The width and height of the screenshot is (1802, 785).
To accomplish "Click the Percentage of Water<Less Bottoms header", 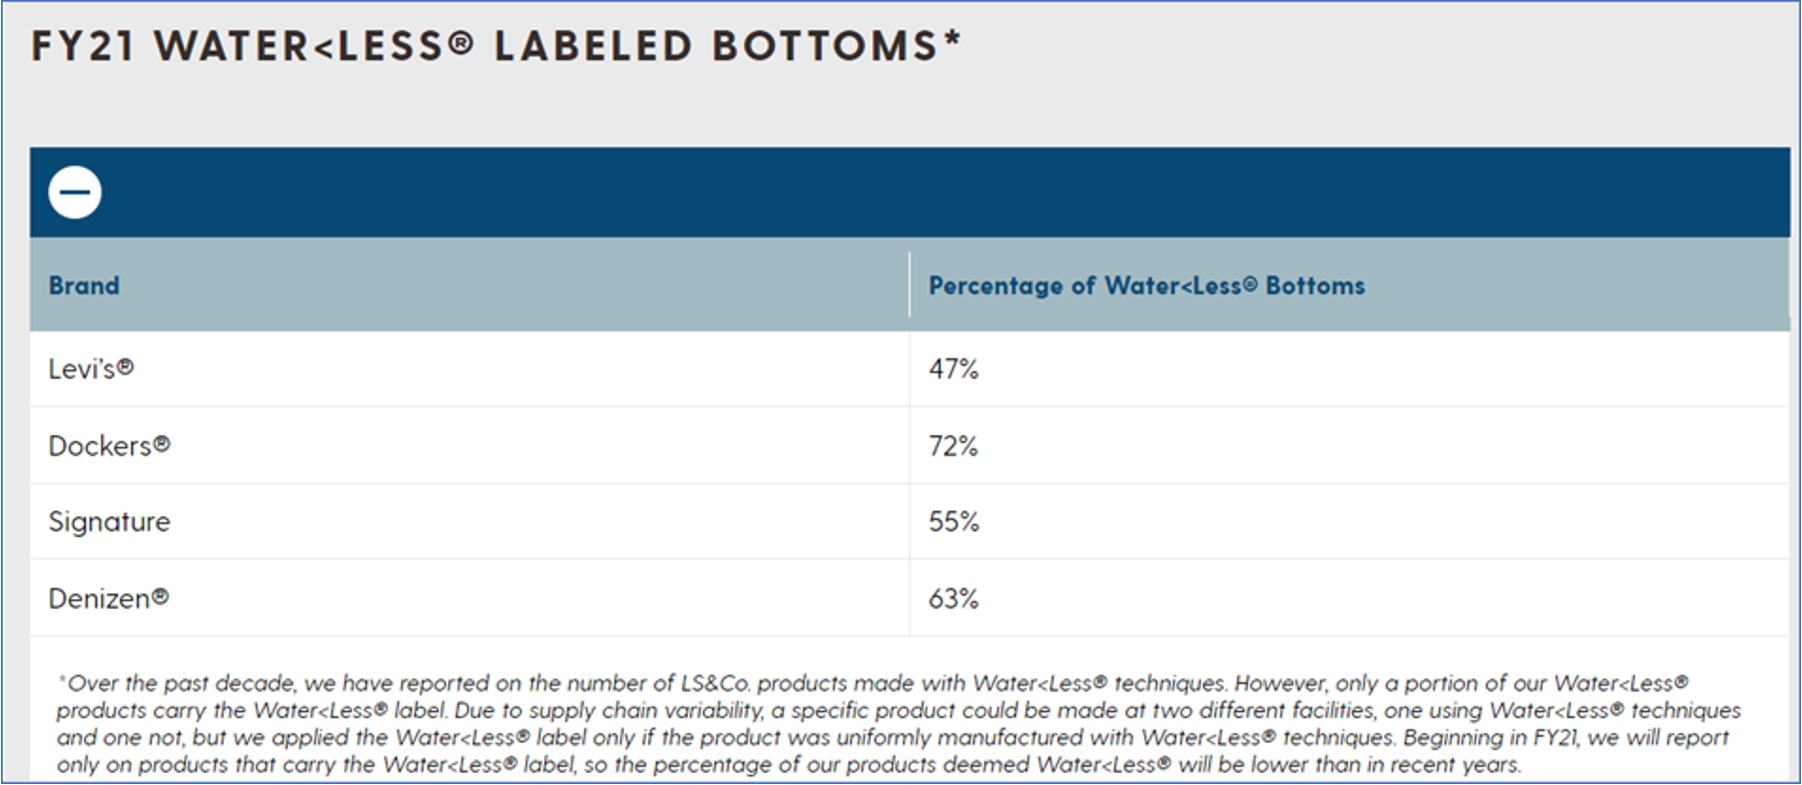I will tap(1146, 285).
